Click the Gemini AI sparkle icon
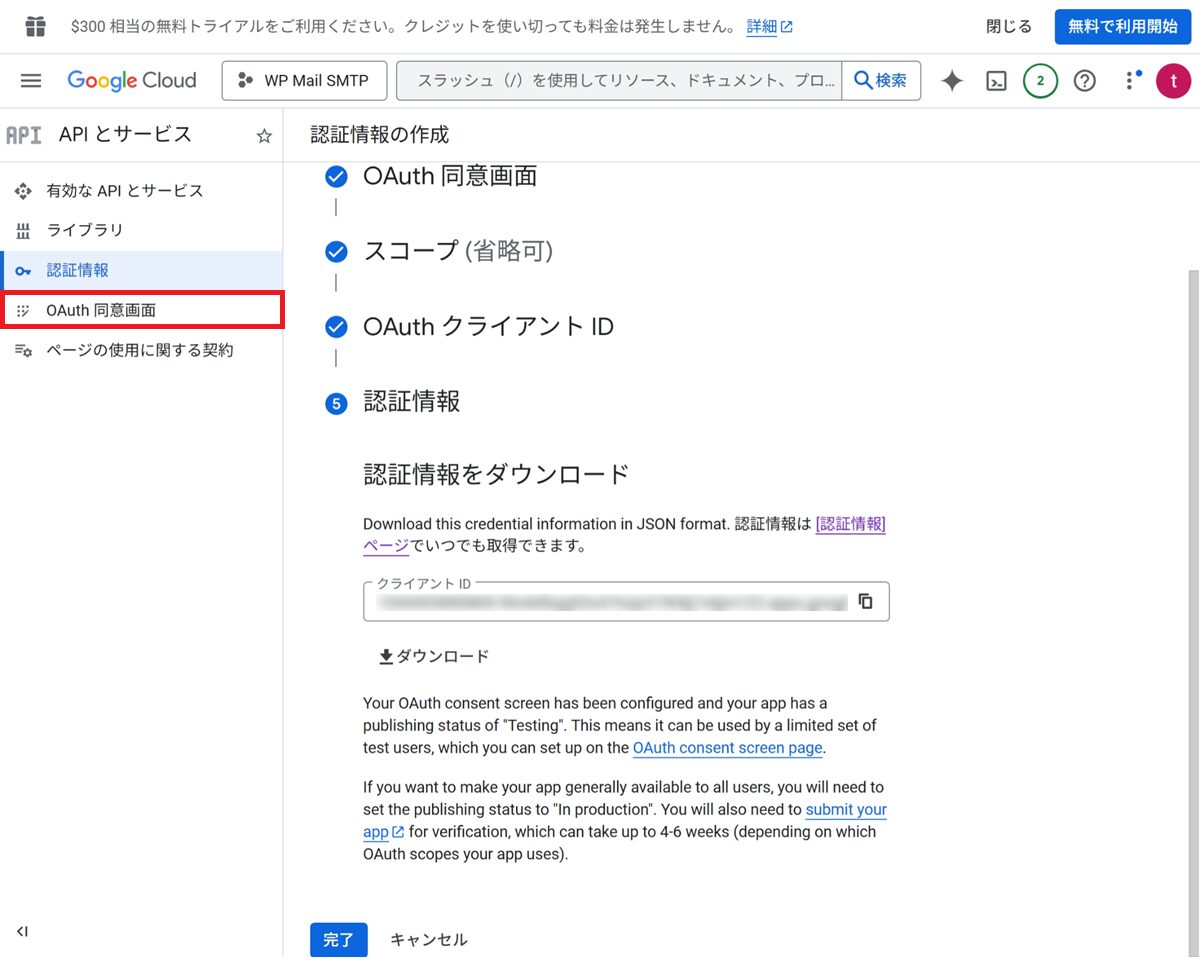The width and height of the screenshot is (1200, 974). (x=952, y=81)
